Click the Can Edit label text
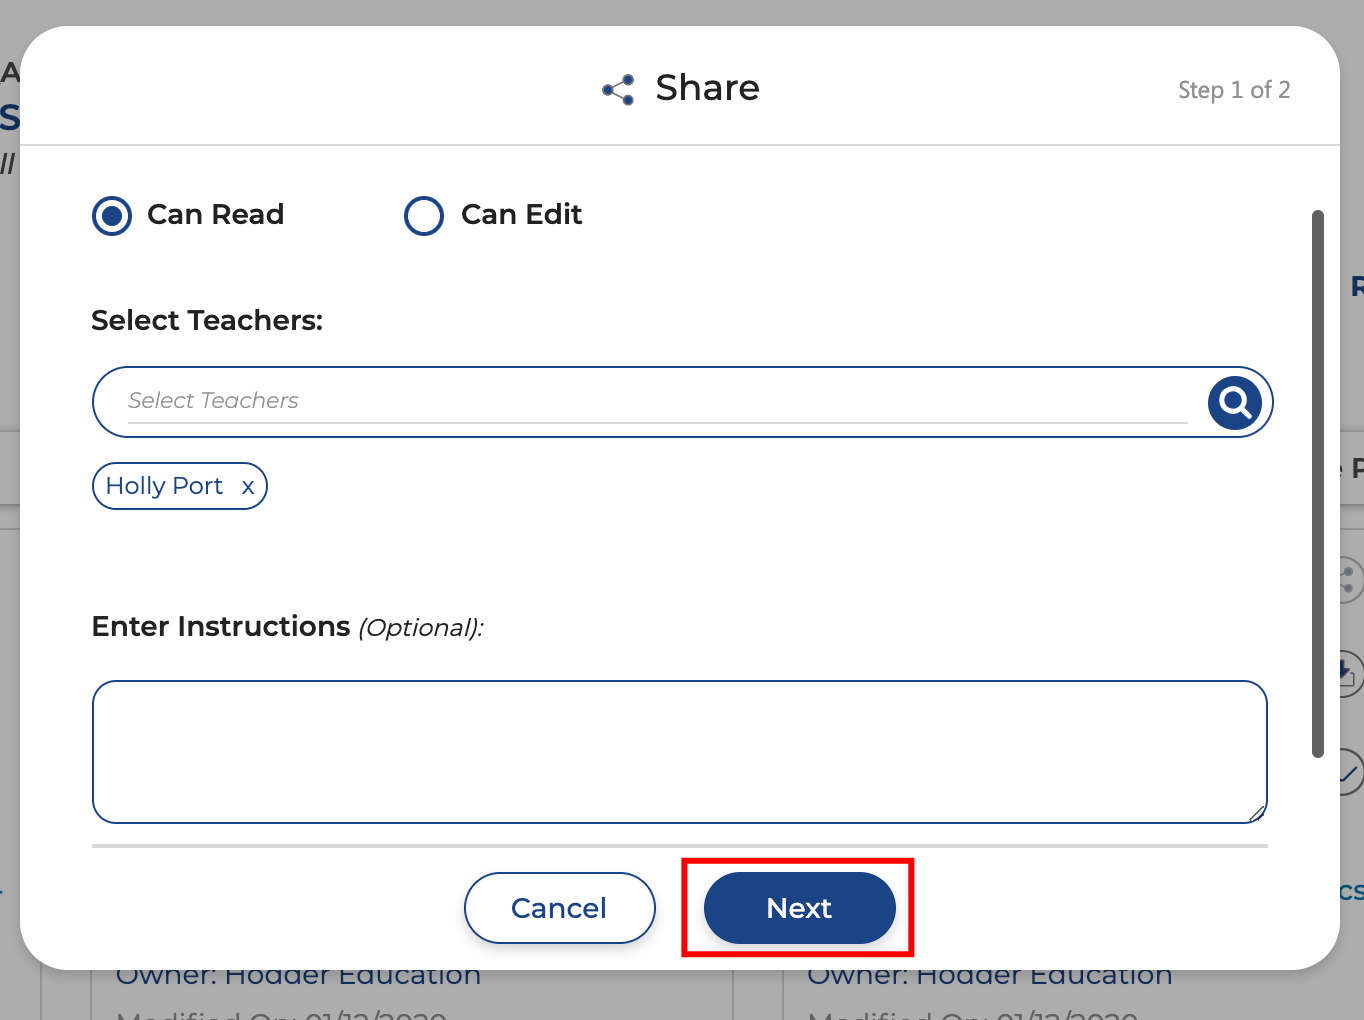1364x1020 pixels. tap(521, 215)
